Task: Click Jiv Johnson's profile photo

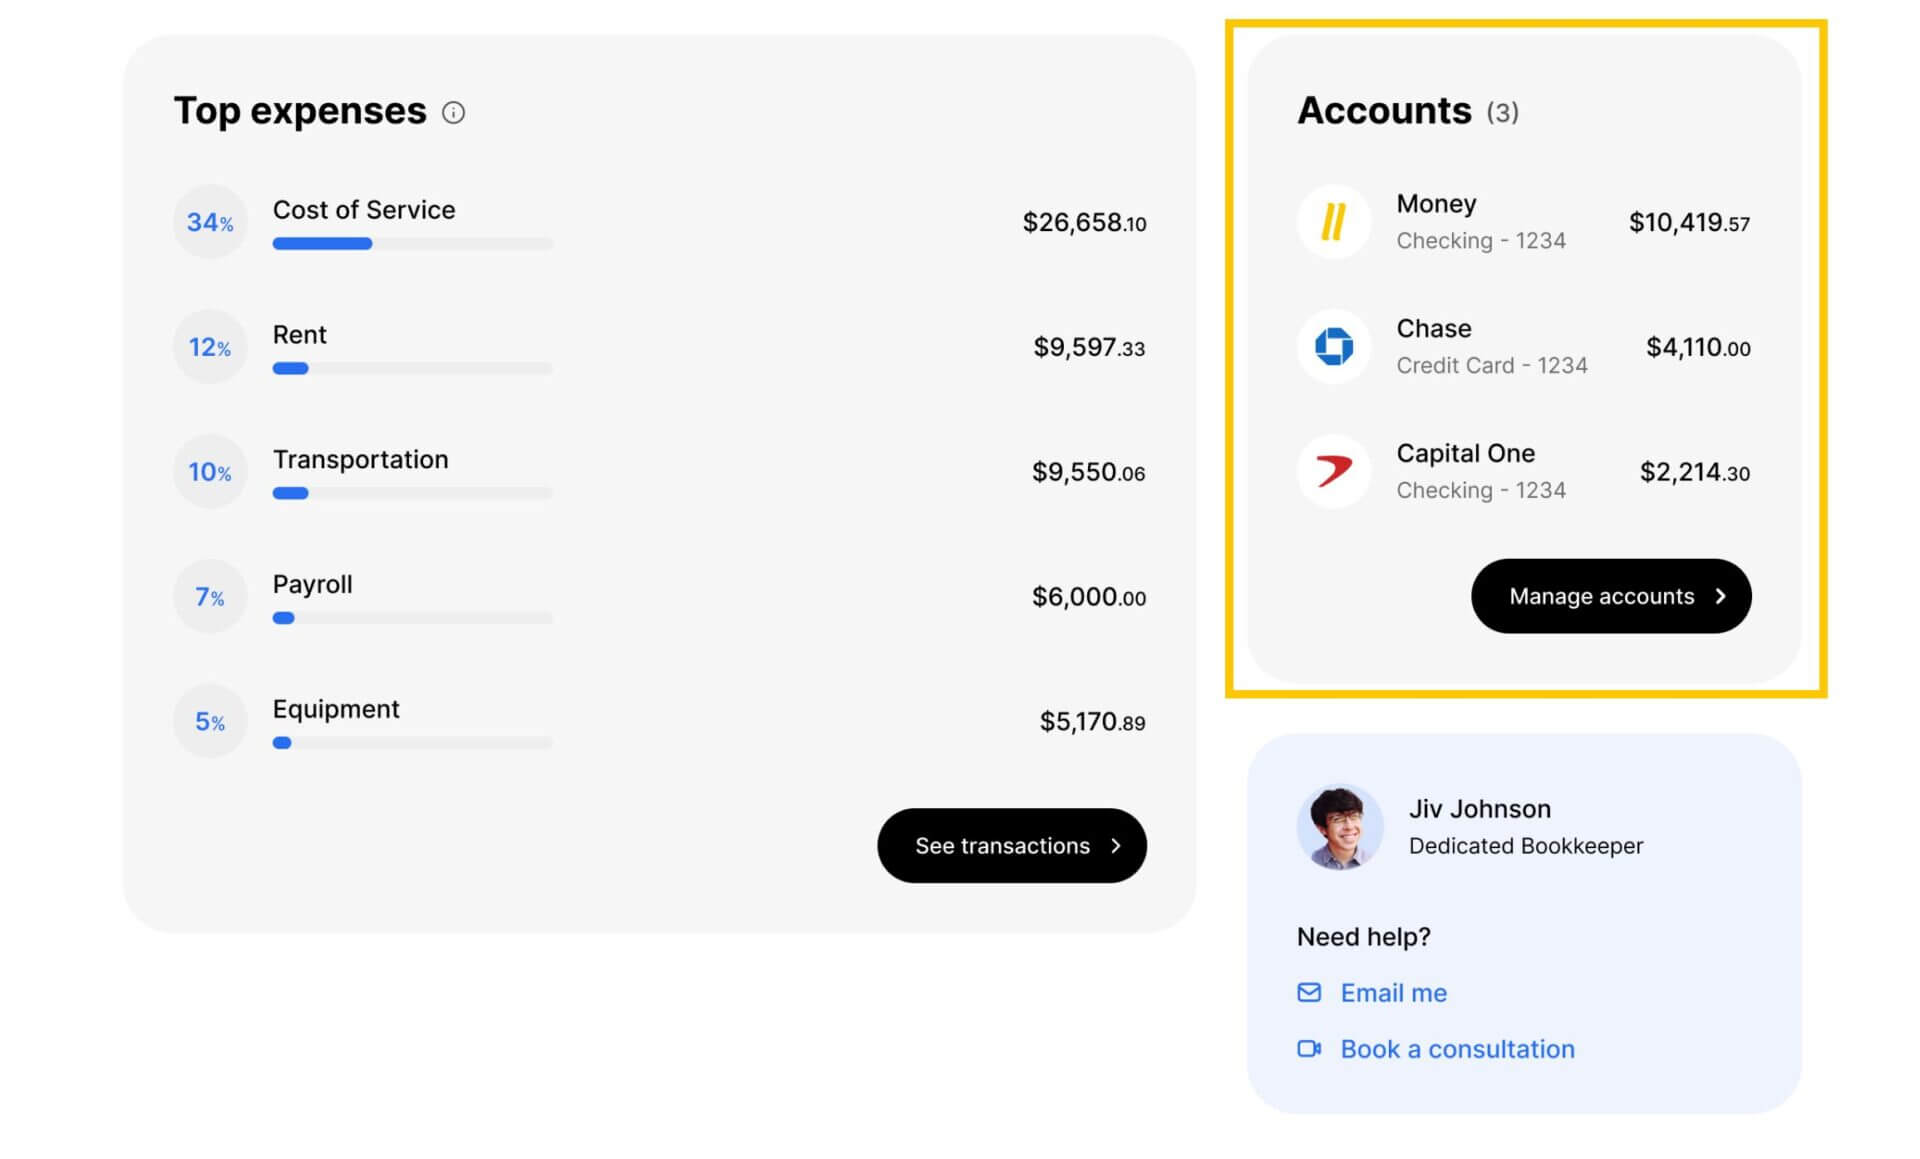Action: (x=1340, y=827)
